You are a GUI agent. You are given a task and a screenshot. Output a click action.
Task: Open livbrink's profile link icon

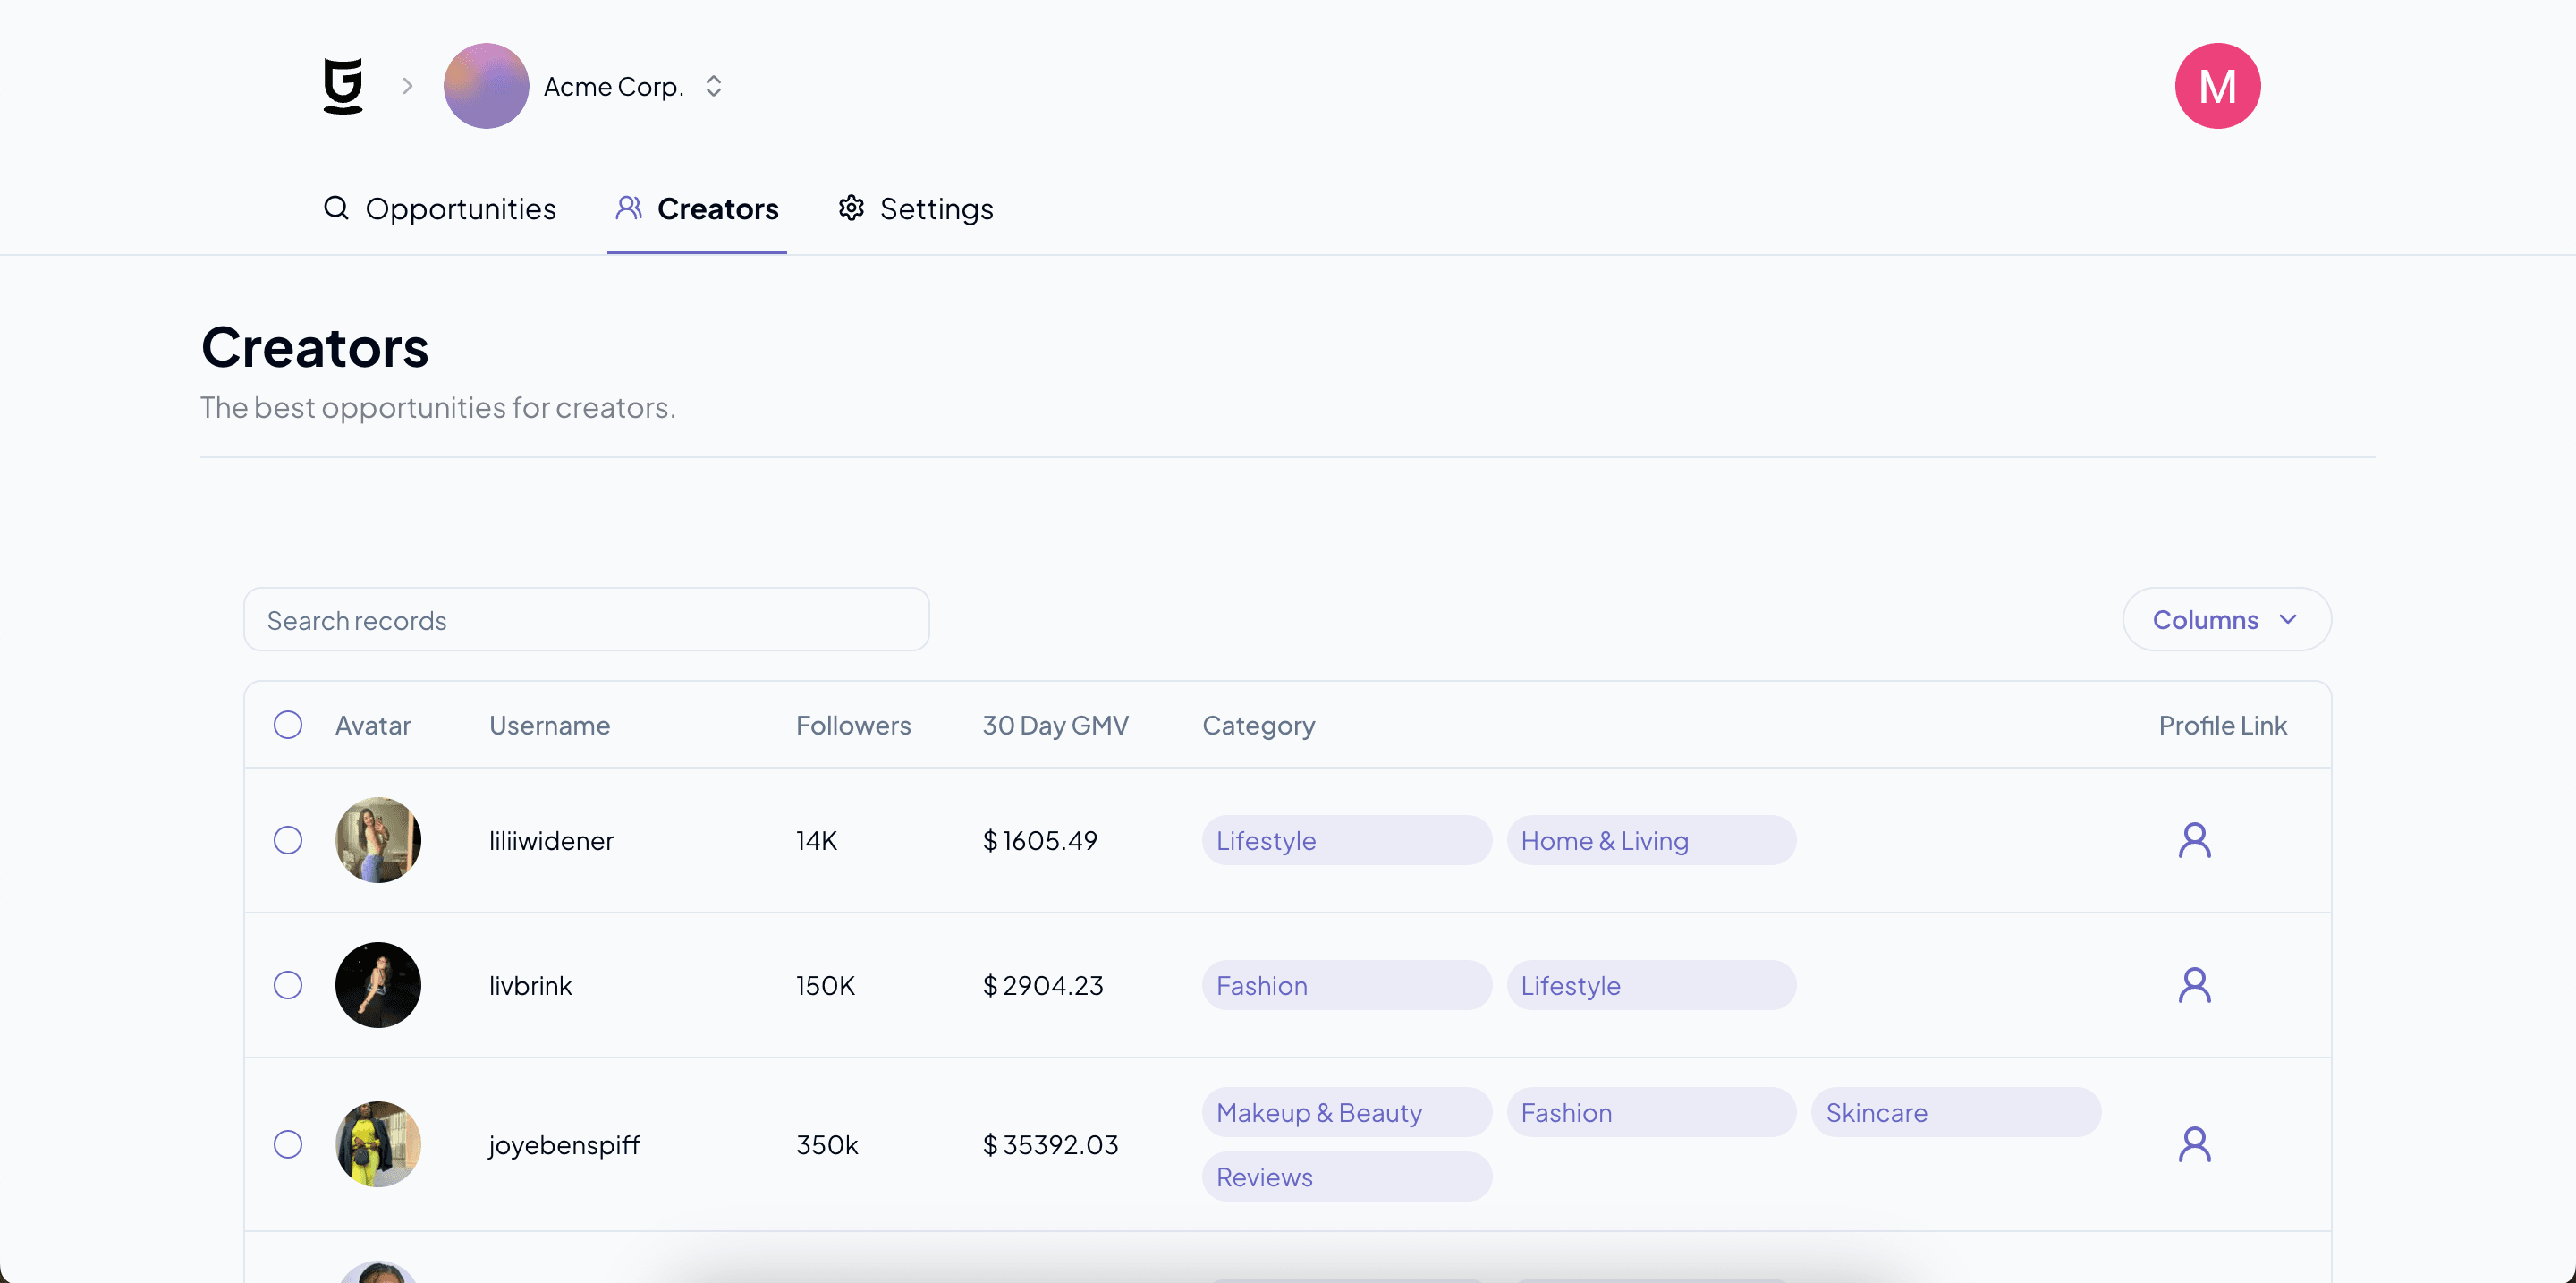click(2194, 985)
